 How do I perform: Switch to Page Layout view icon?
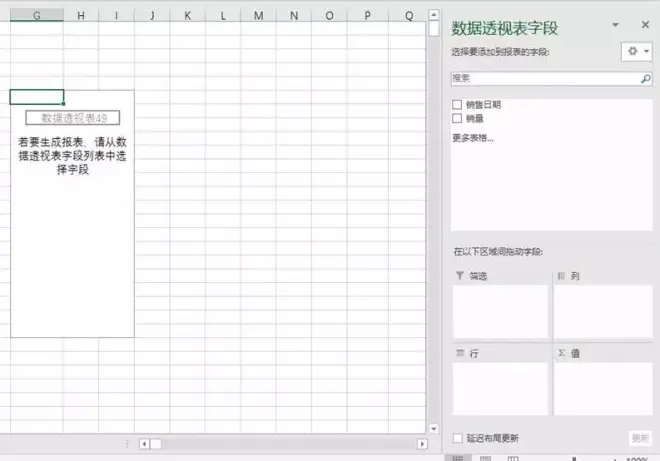(485, 458)
